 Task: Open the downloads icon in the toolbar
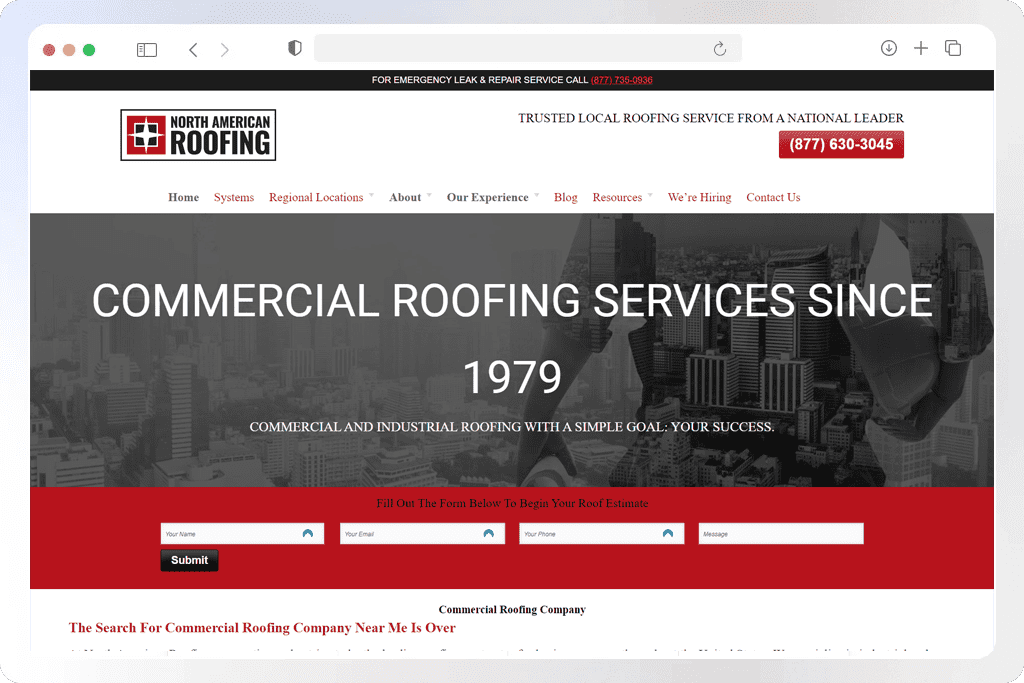point(888,48)
